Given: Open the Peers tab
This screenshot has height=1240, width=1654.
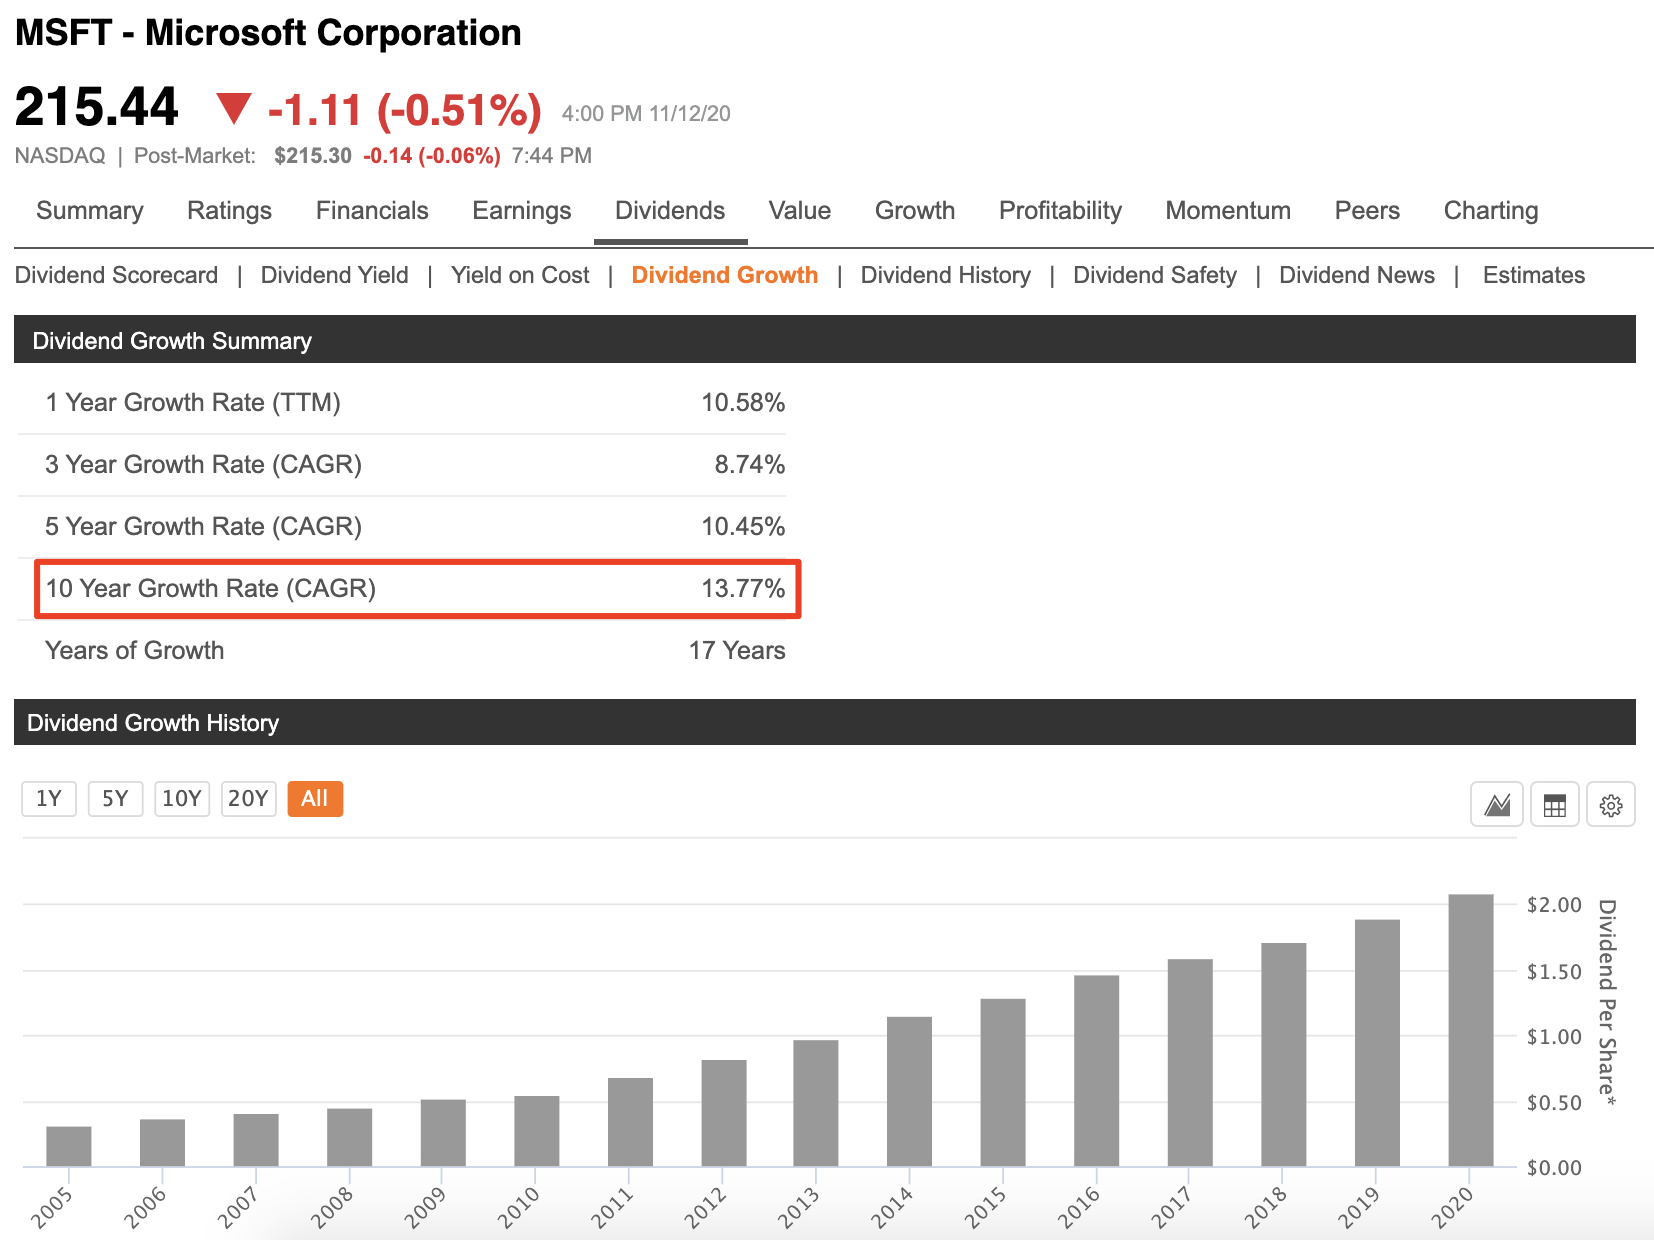Looking at the screenshot, I should pos(1367,210).
